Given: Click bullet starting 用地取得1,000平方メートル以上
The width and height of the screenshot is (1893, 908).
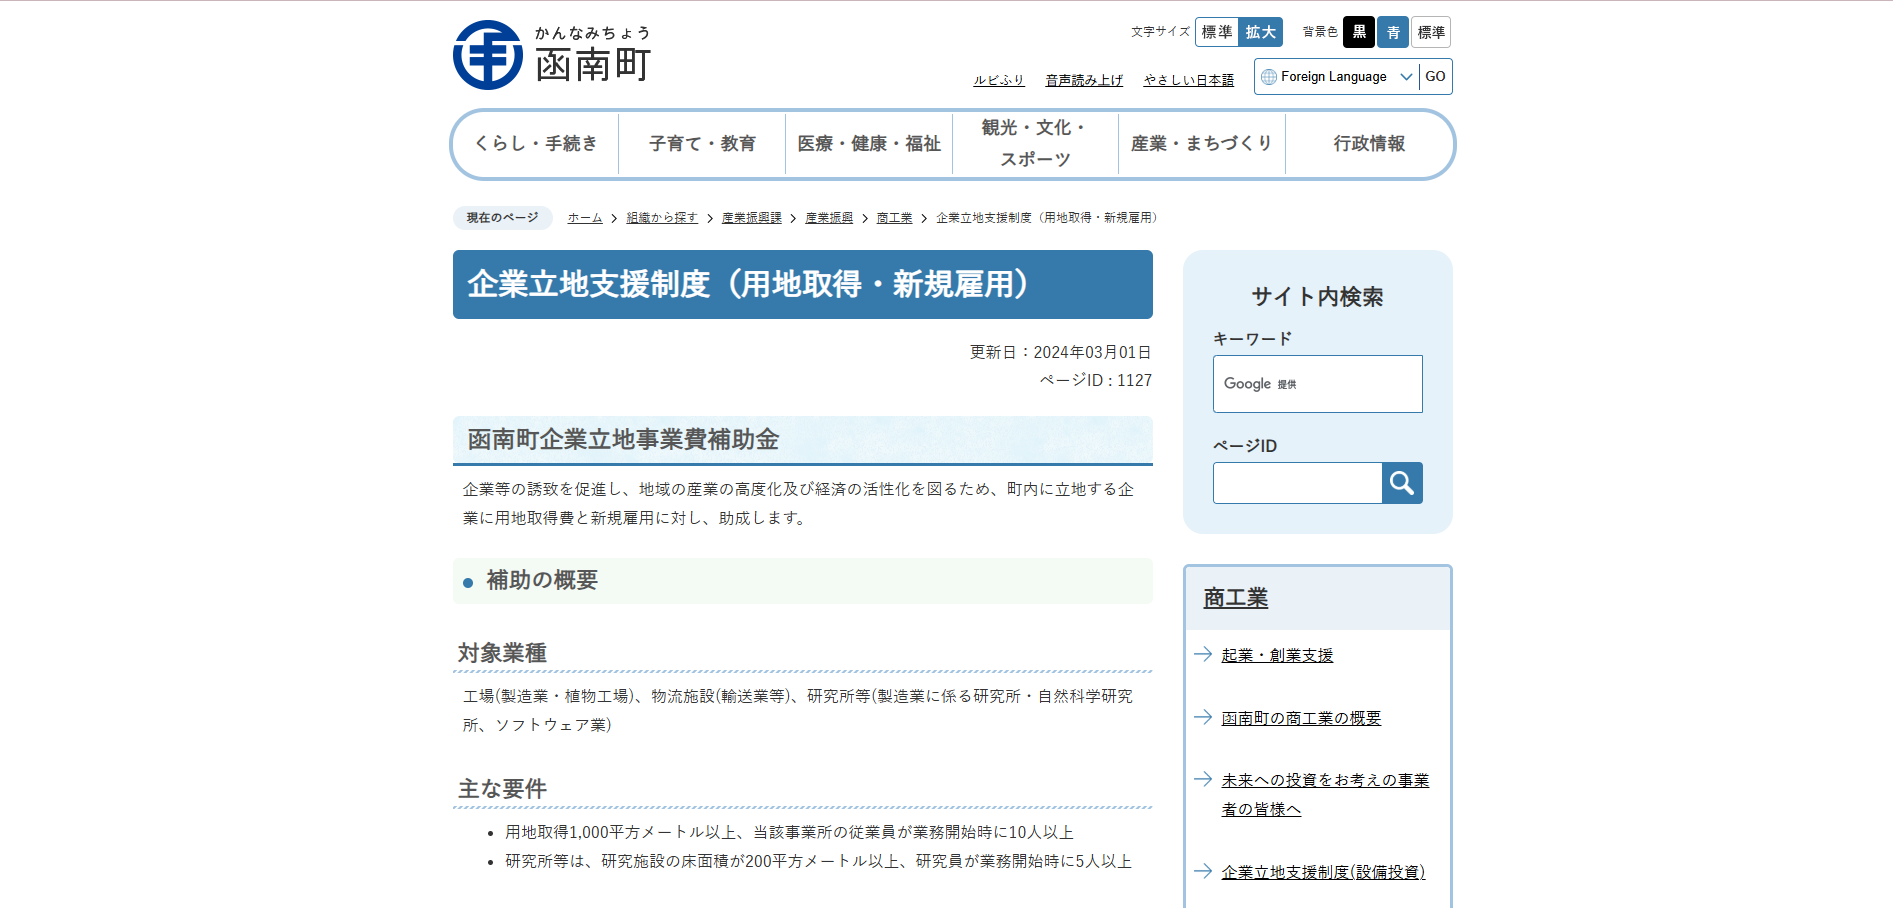Looking at the screenshot, I should 789,832.
